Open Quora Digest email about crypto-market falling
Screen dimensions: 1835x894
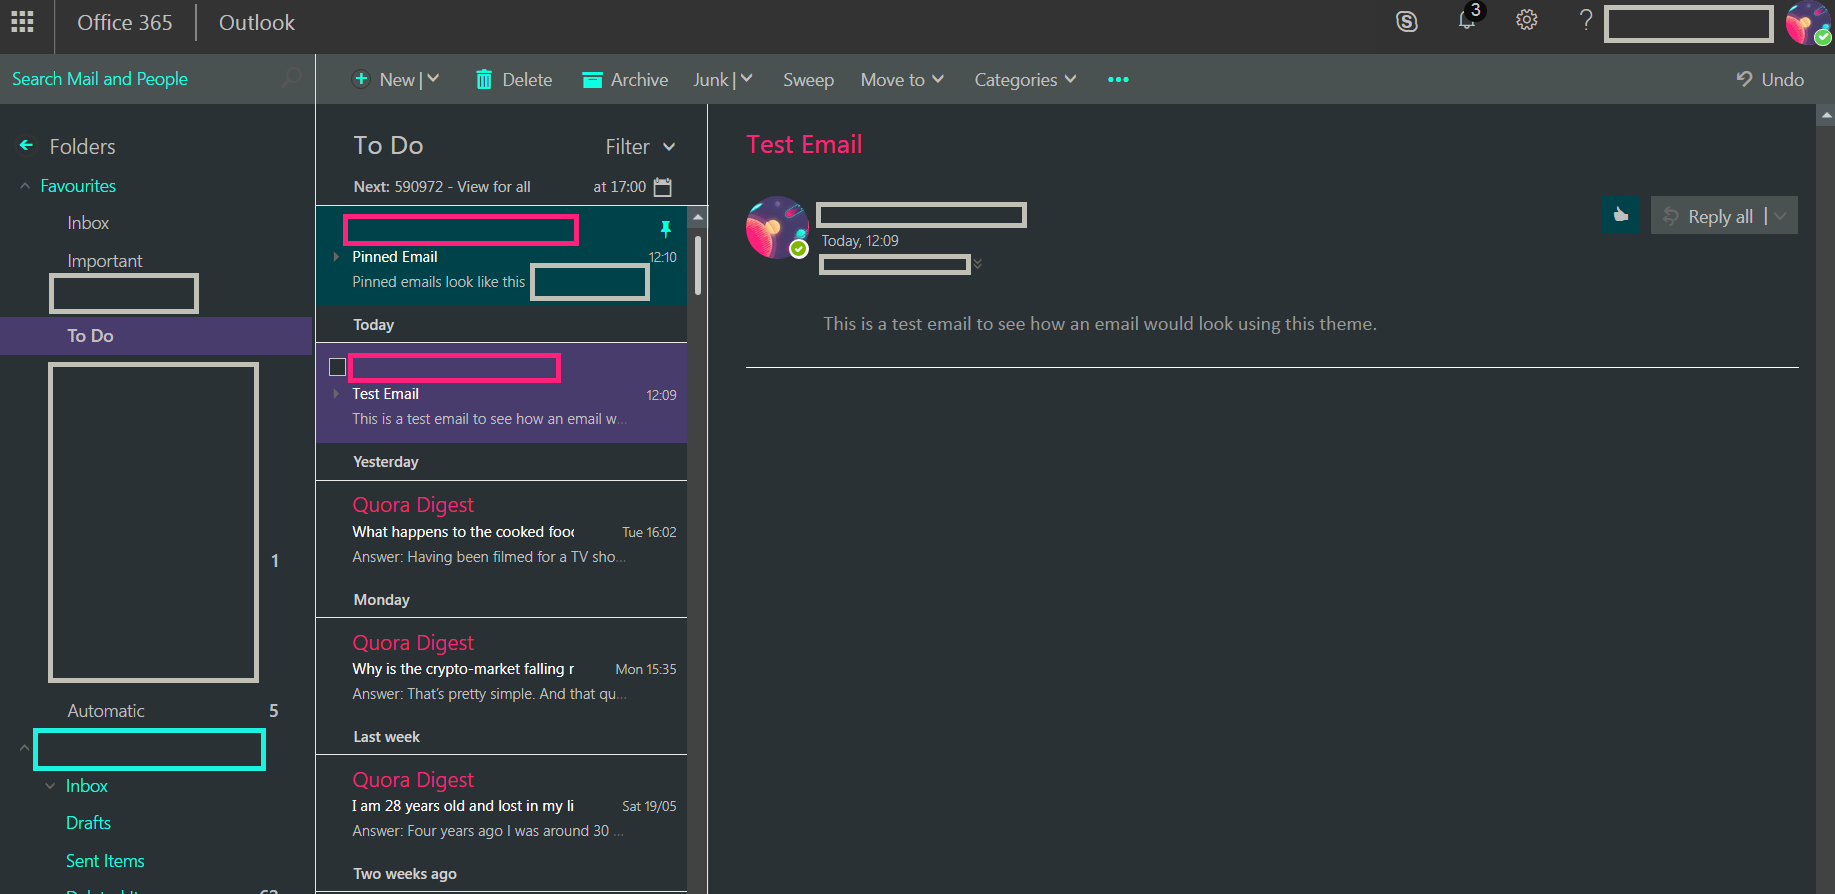(x=501, y=667)
